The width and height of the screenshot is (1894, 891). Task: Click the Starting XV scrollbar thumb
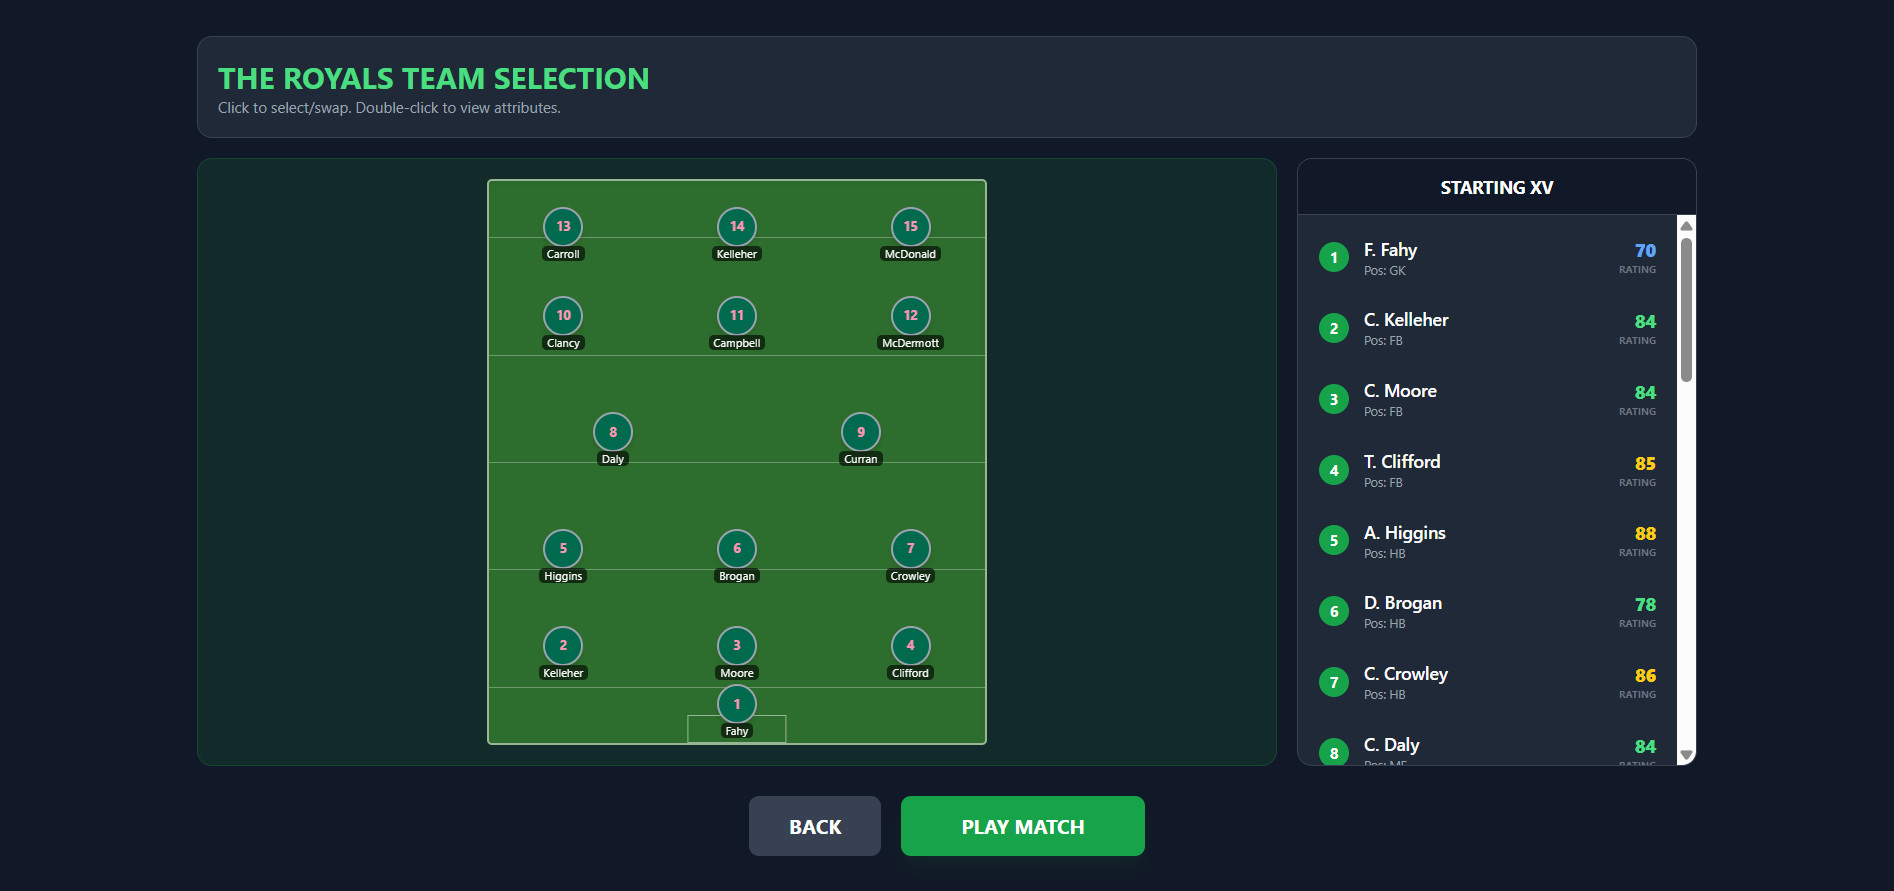1686,310
